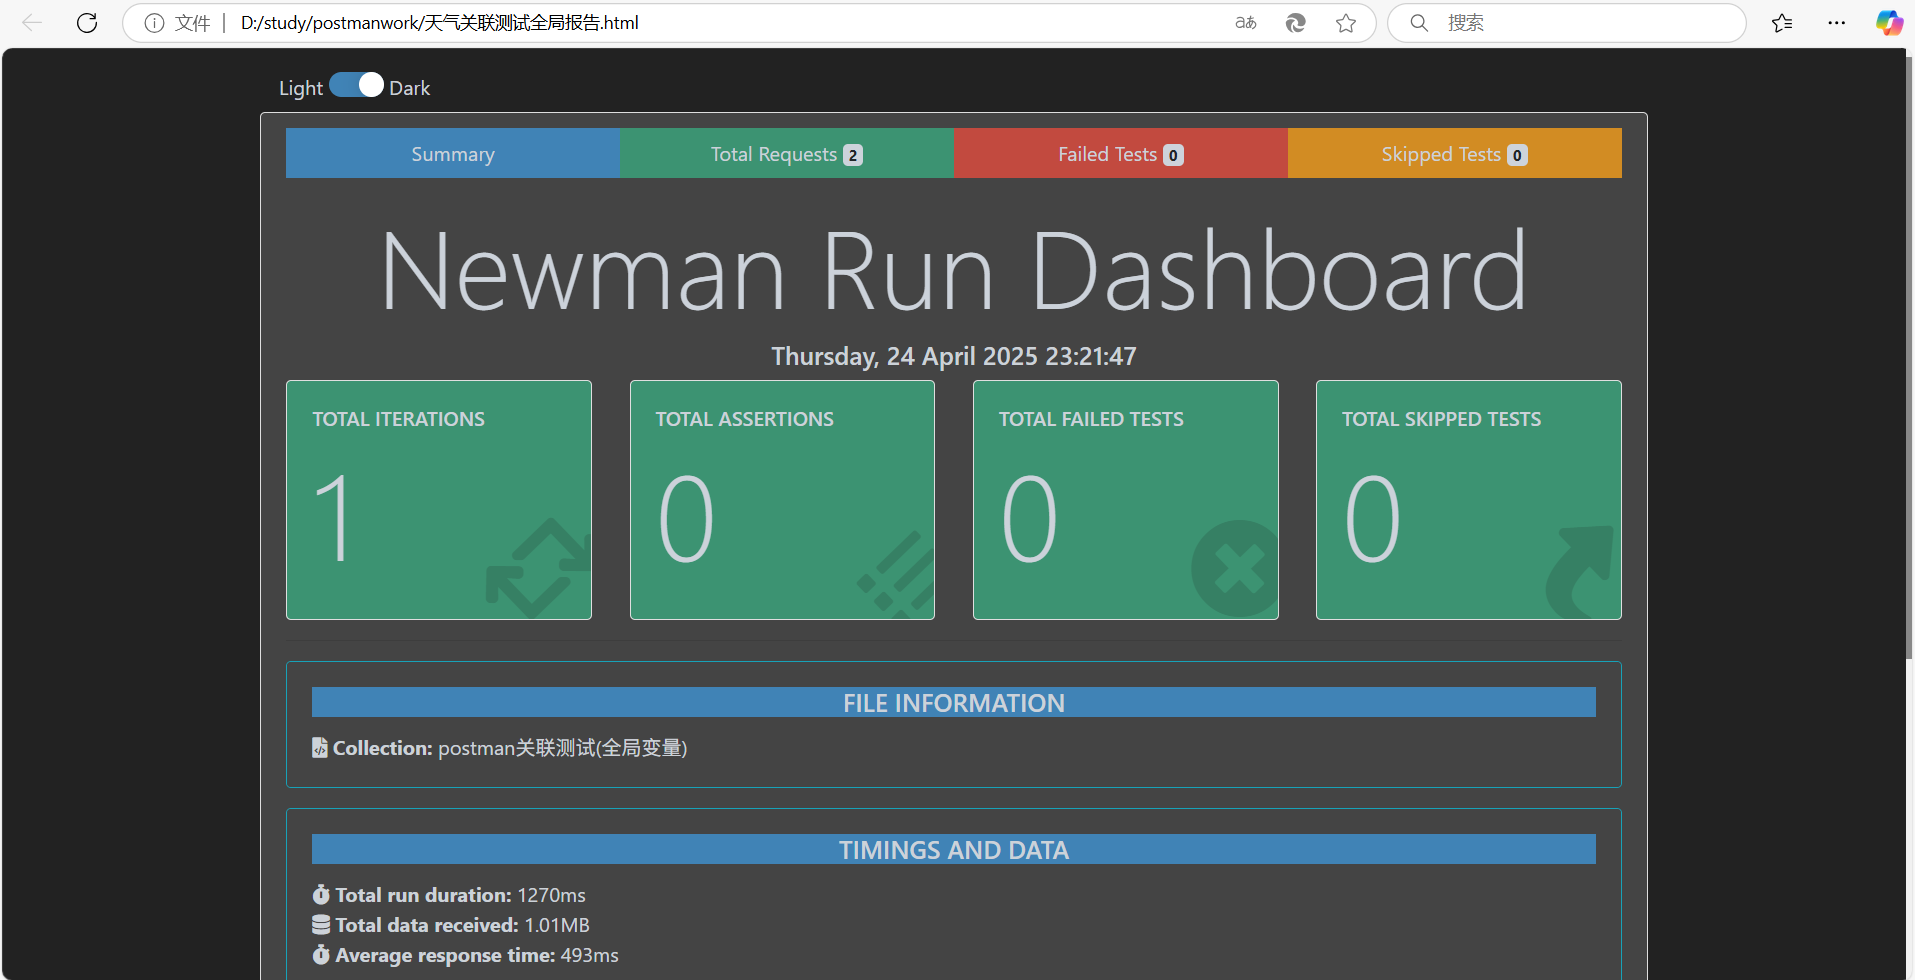Click stopwatch icon beside Average response time

point(321,954)
